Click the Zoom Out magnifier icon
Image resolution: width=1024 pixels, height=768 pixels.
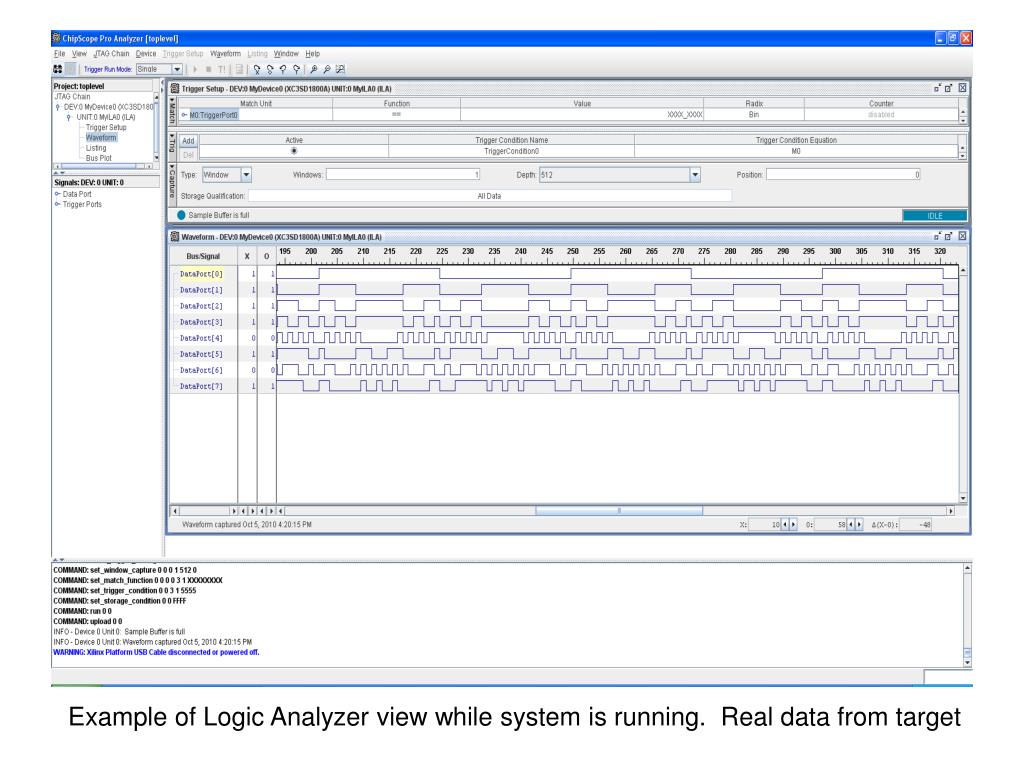click(327, 69)
